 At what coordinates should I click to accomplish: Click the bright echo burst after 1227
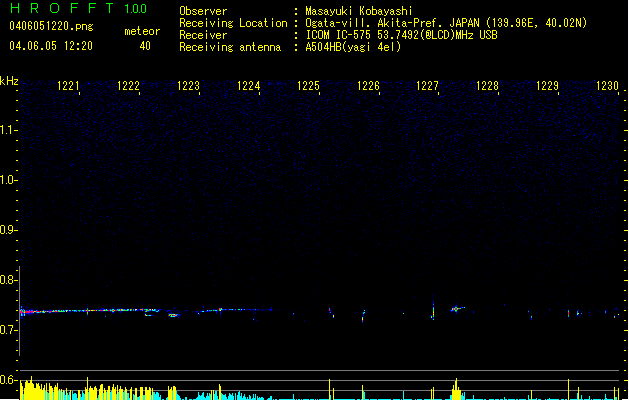[x=457, y=309]
